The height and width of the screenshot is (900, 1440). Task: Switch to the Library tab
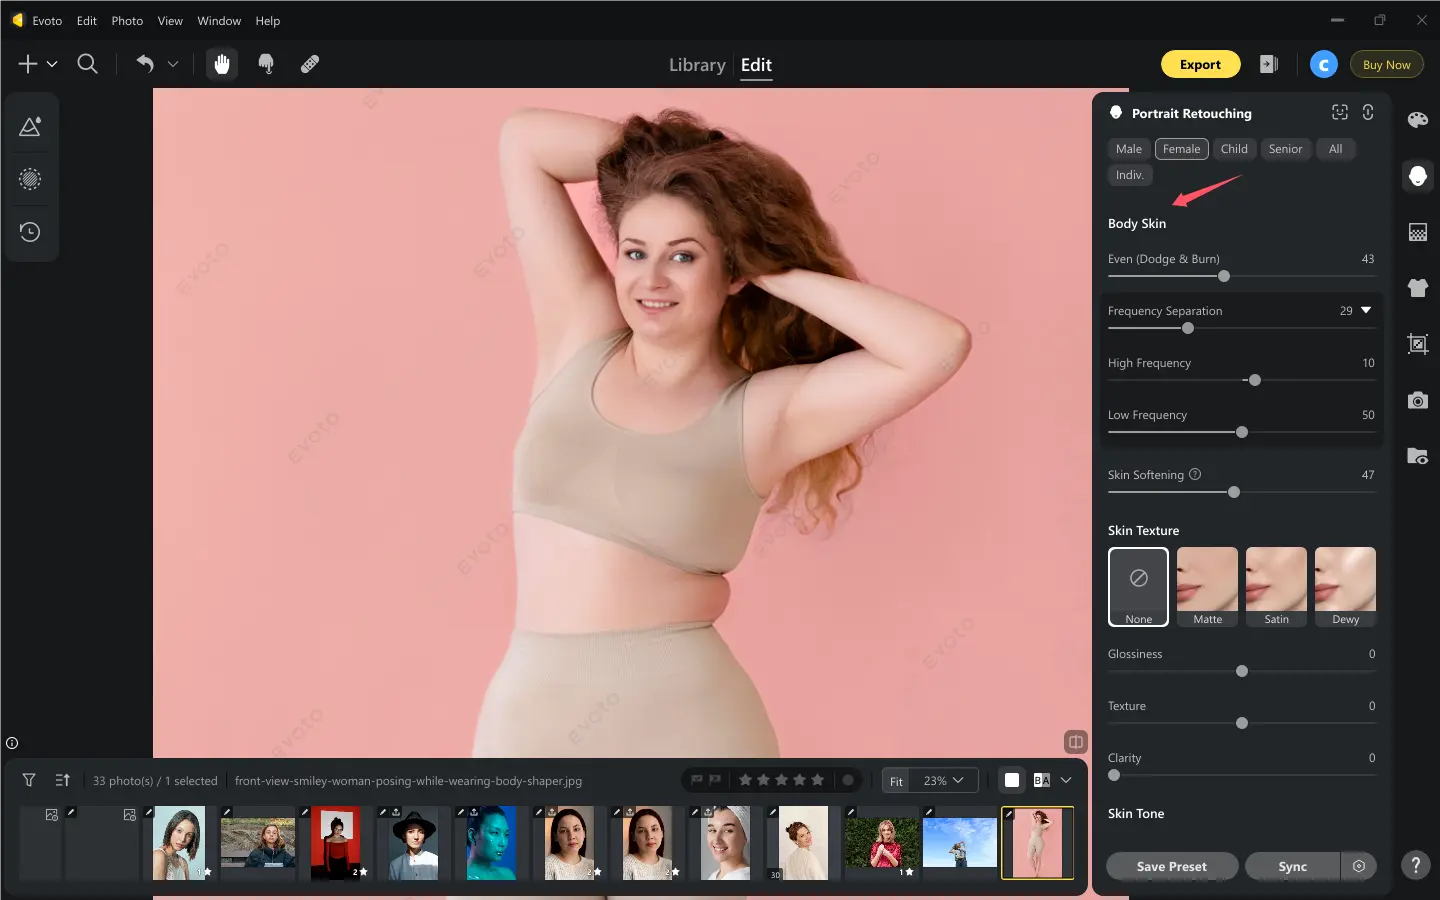[x=697, y=65]
